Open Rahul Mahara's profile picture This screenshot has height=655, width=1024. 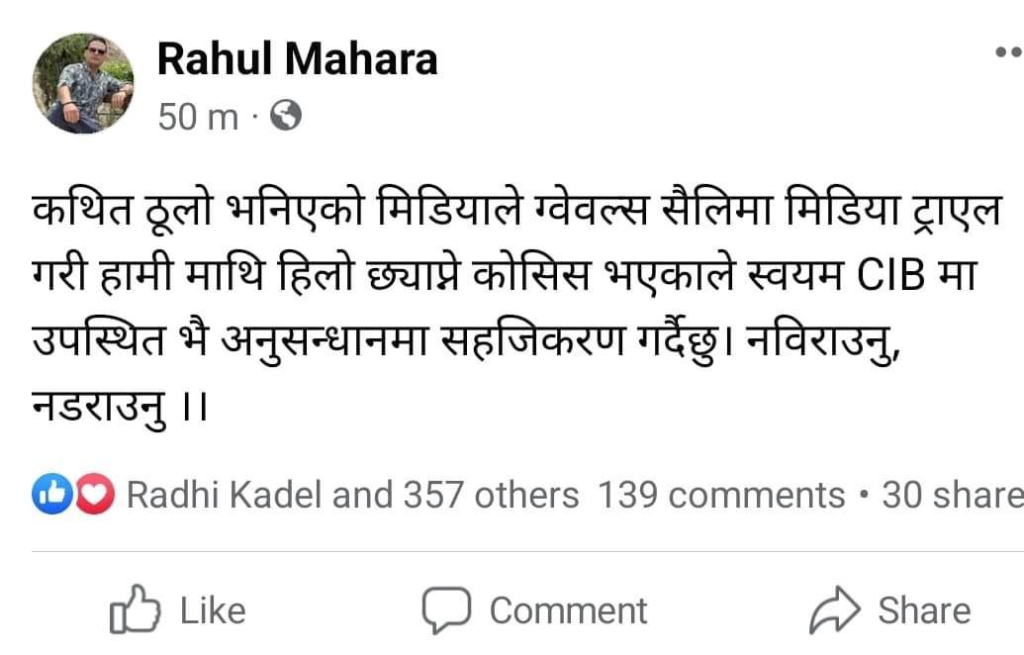click(x=83, y=84)
